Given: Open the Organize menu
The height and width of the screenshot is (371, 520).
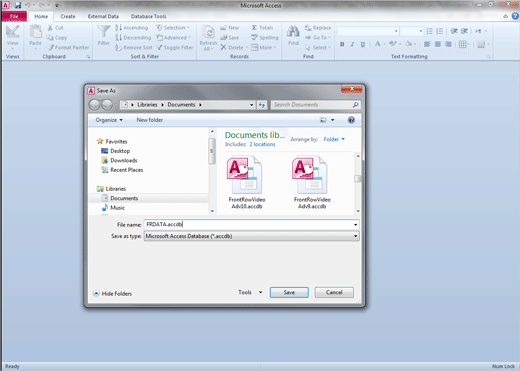Looking at the screenshot, I should pyautogui.click(x=109, y=120).
